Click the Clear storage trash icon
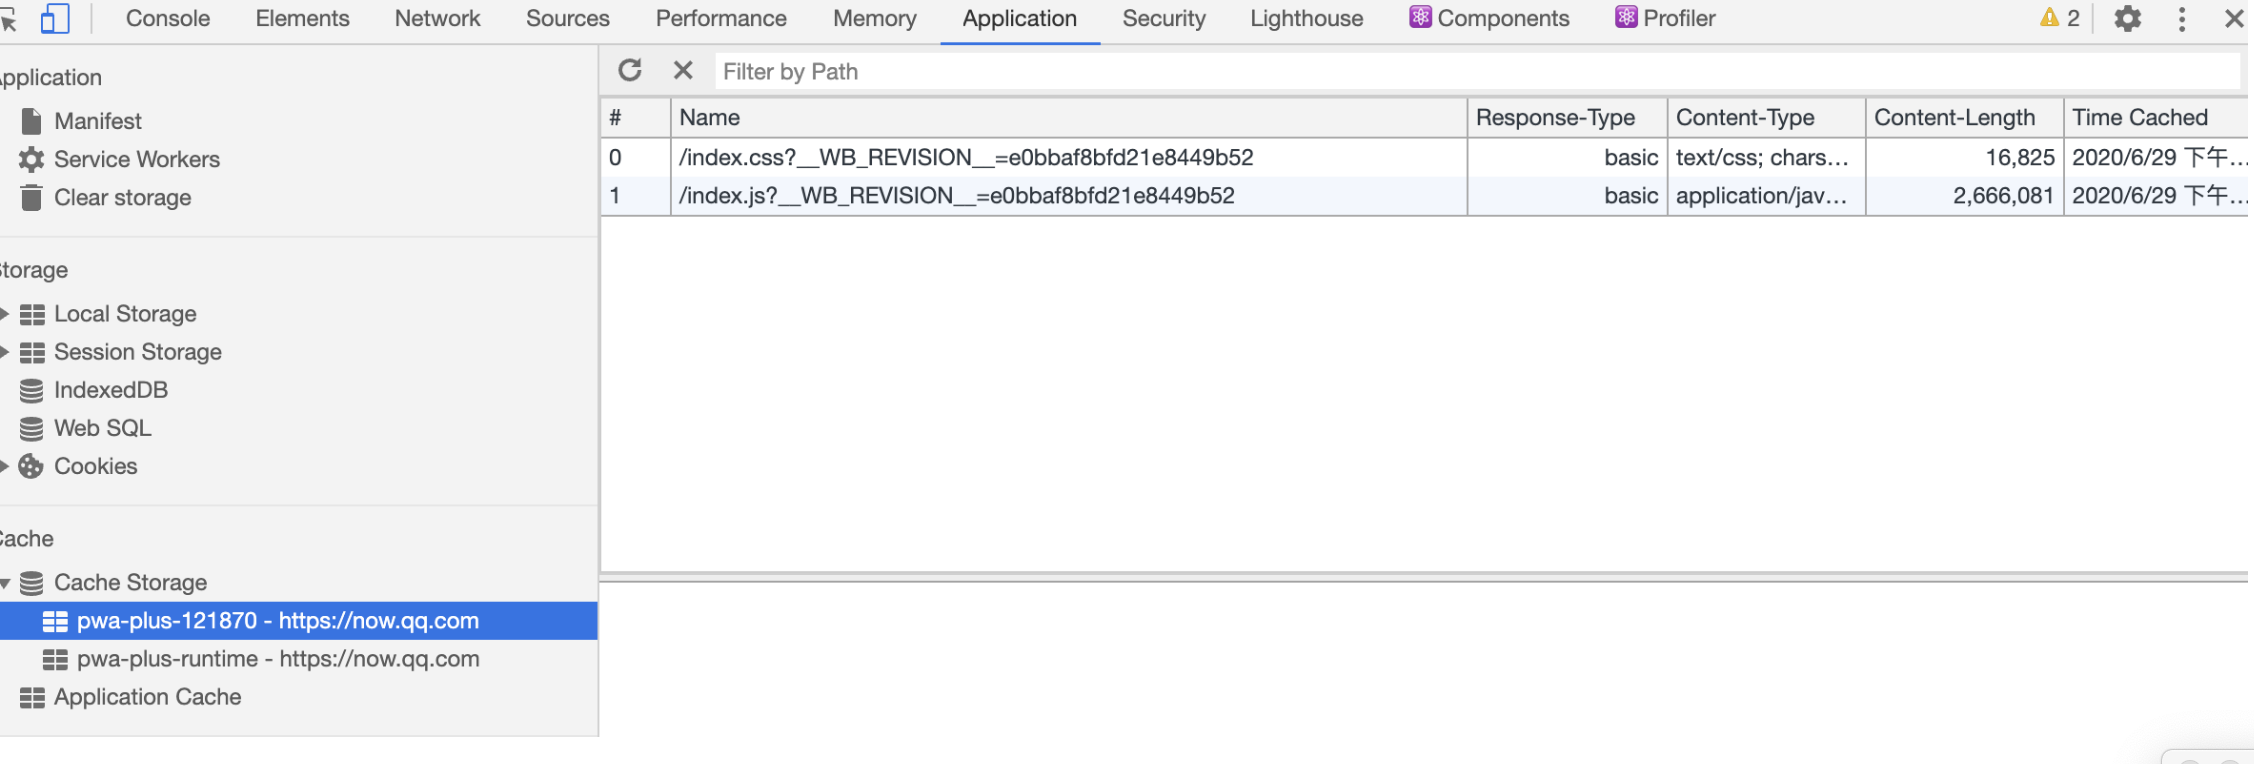This screenshot has width=2254, height=764. point(32,197)
